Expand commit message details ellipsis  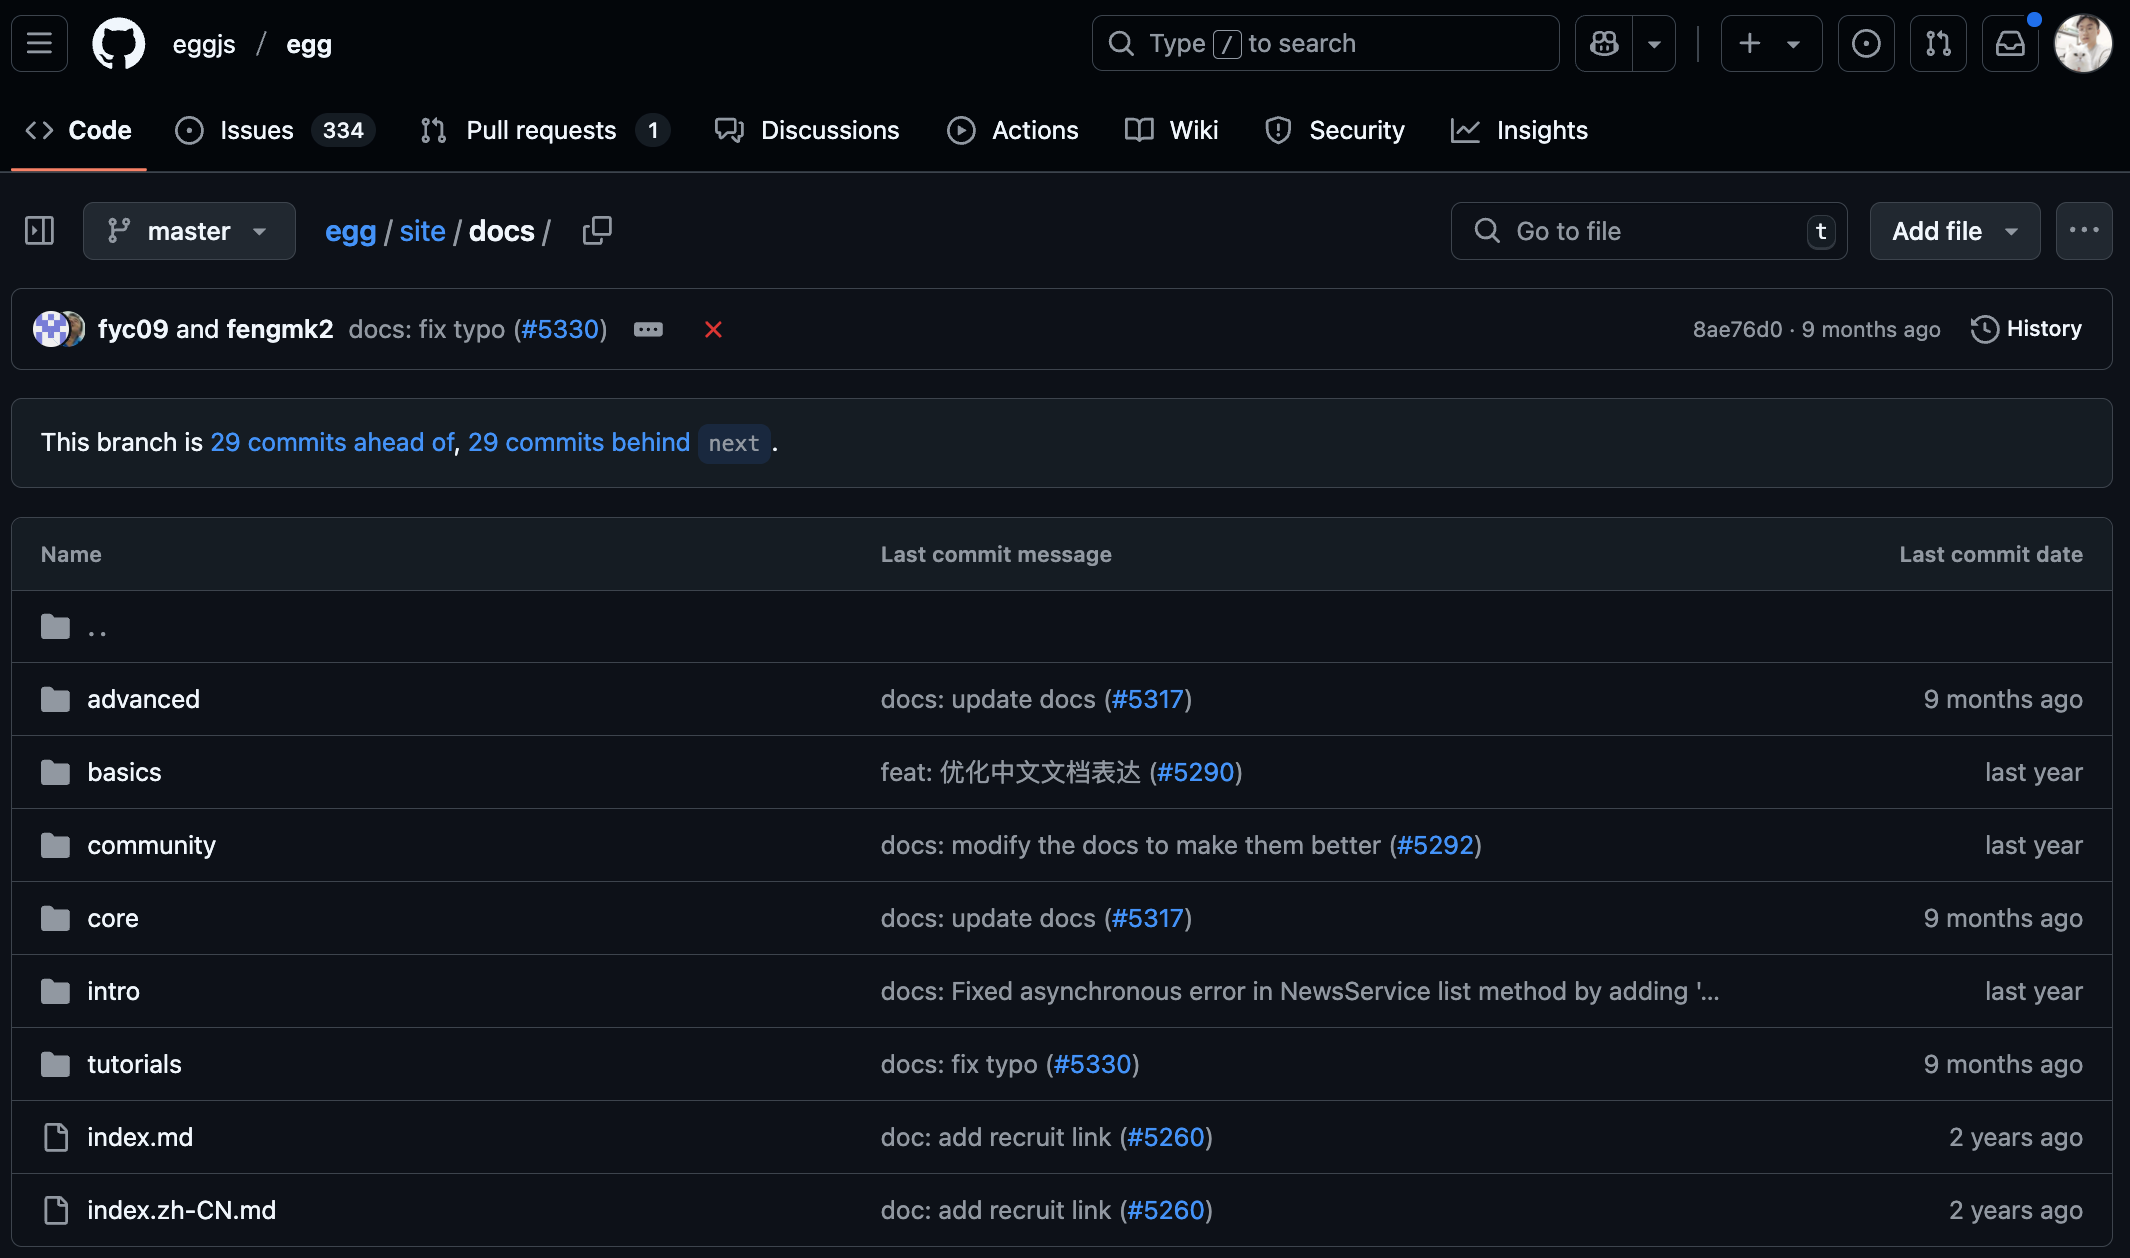pos(648,329)
